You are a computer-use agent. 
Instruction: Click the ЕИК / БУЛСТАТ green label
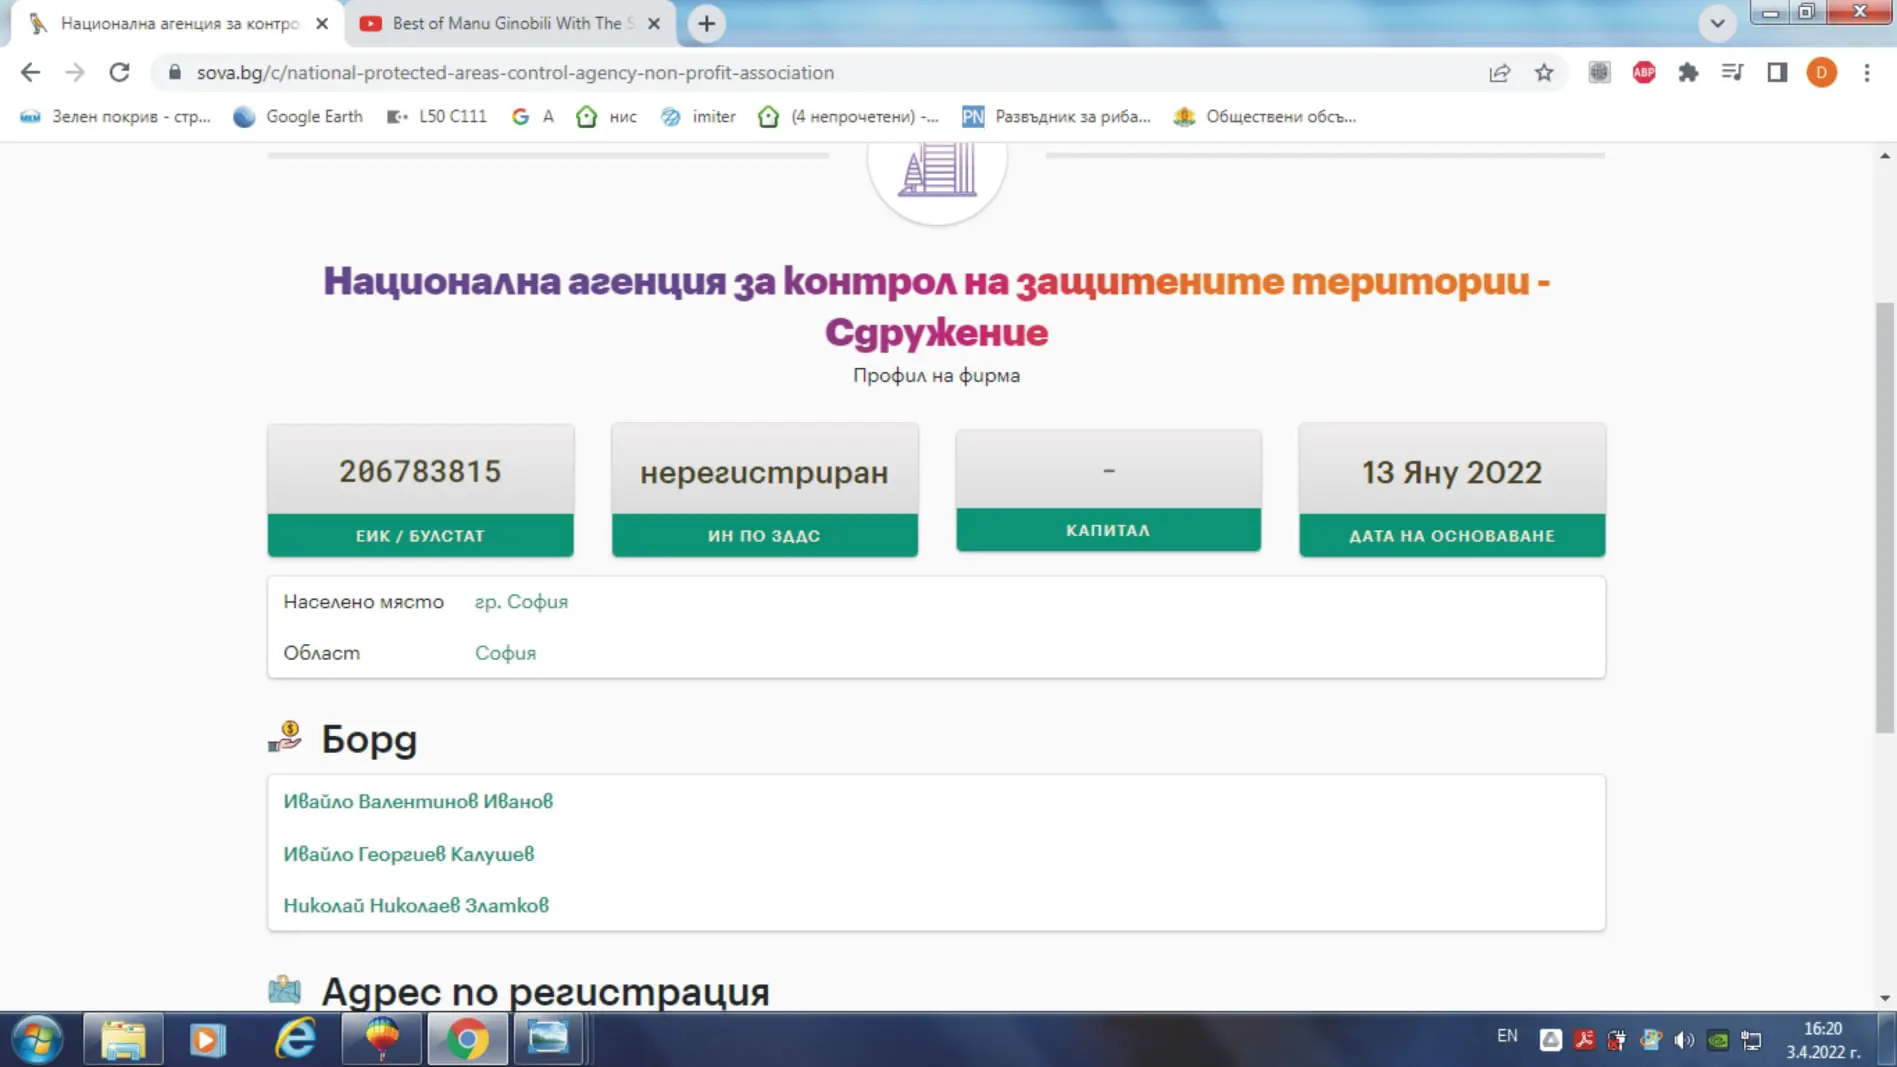click(420, 535)
